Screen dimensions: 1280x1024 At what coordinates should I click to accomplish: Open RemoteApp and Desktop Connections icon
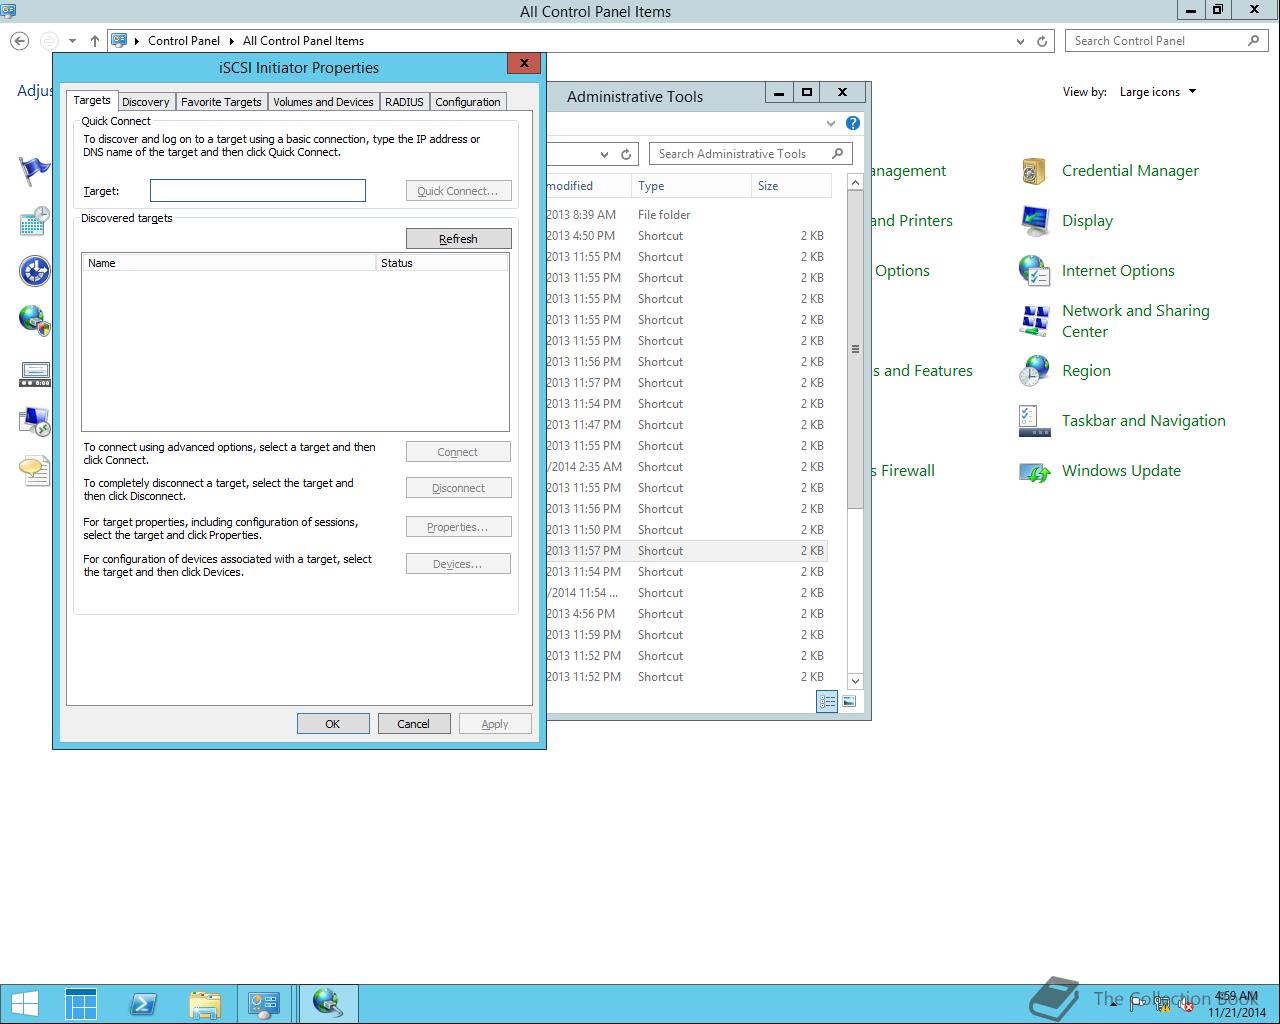(35, 421)
